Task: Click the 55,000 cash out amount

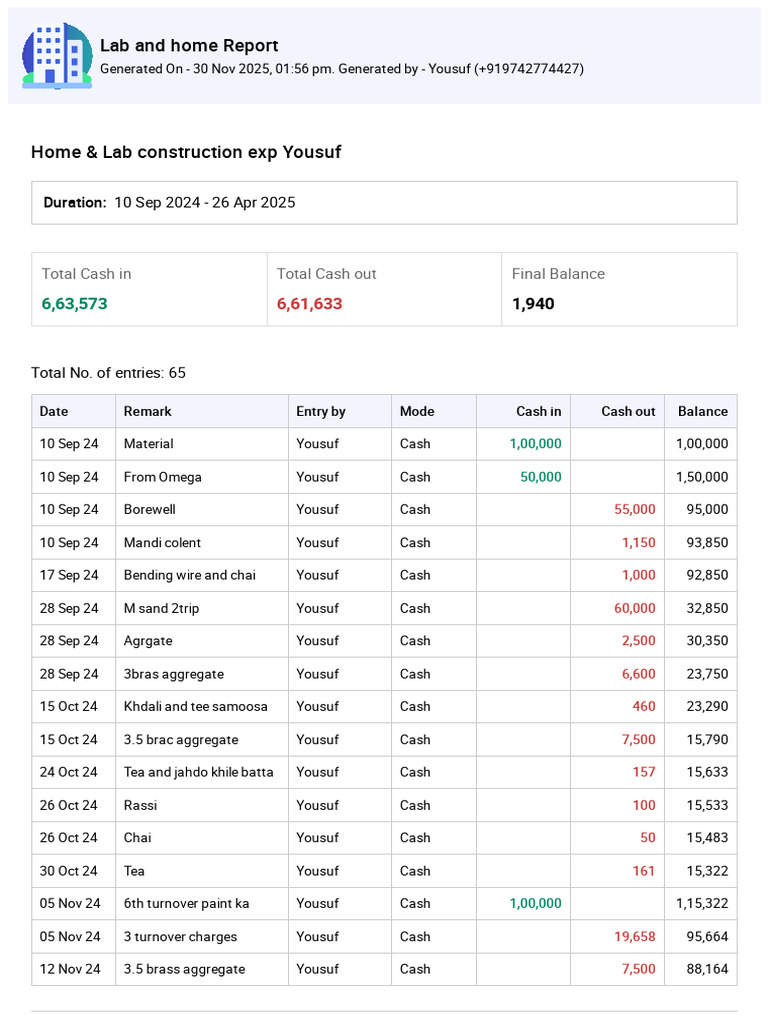Action: (635, 509)
